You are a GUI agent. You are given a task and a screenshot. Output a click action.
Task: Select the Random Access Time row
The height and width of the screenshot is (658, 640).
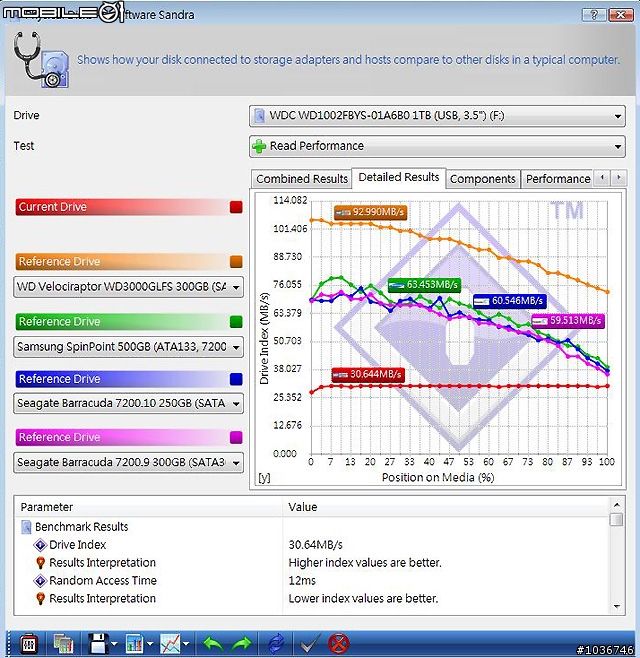tap(311, 581)
